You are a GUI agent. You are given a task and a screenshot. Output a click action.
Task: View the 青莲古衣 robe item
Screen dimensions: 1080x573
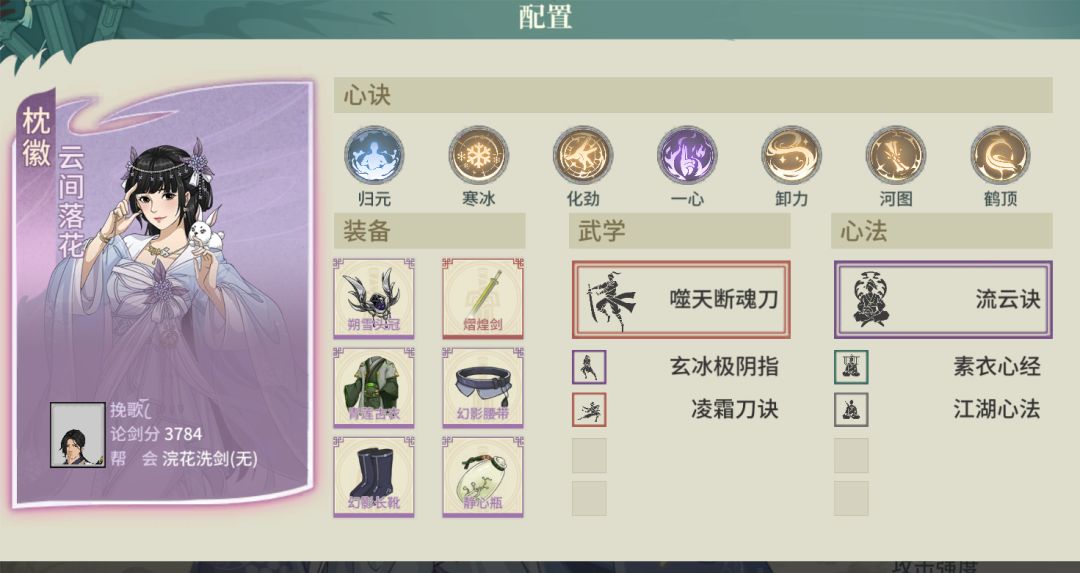tap(374, 387)
